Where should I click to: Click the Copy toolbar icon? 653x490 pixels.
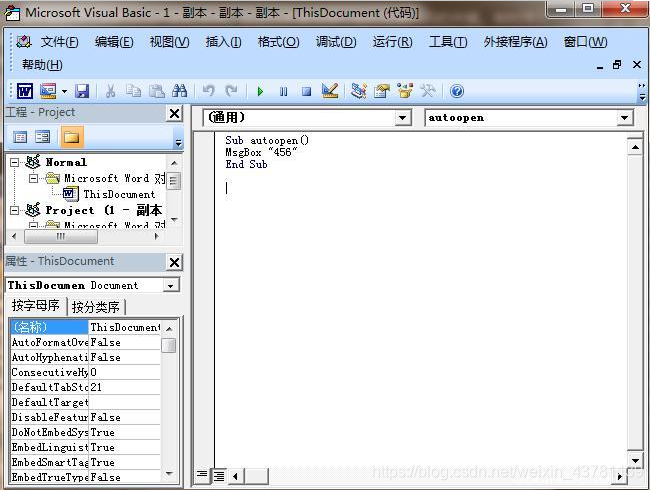click(133, 91)
